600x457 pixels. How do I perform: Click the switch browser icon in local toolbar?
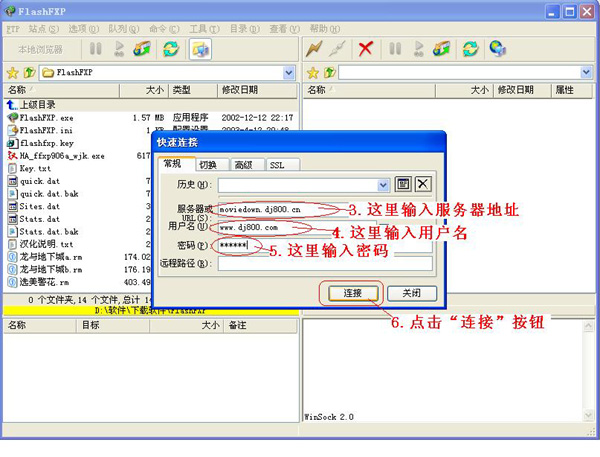[x=199, y=48]
